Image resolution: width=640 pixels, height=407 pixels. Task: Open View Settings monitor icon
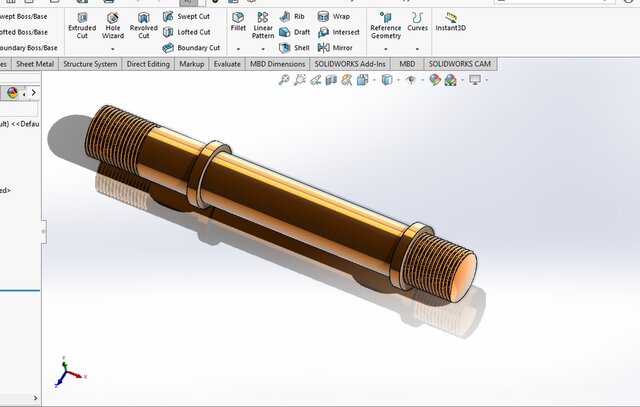pos(474,80)
